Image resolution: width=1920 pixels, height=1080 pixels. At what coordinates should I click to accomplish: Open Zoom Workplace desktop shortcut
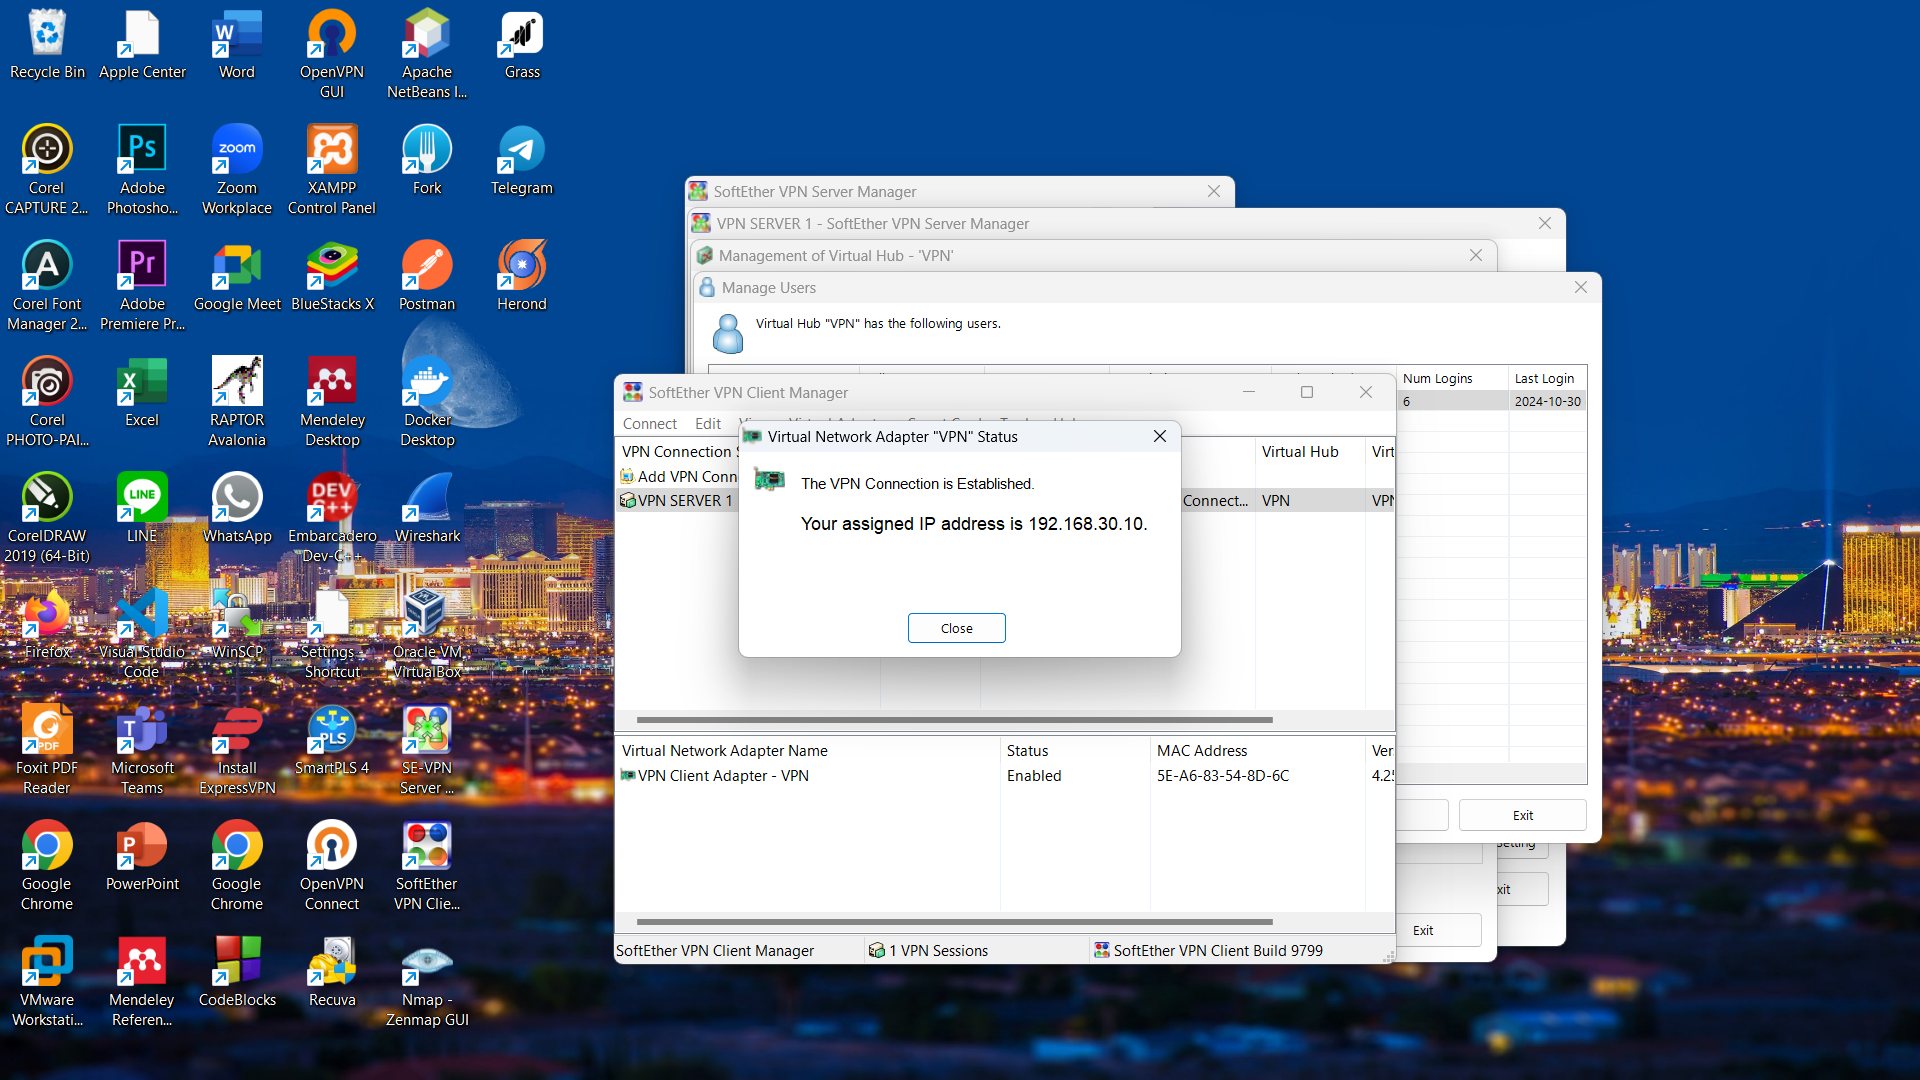coord(237,170)
